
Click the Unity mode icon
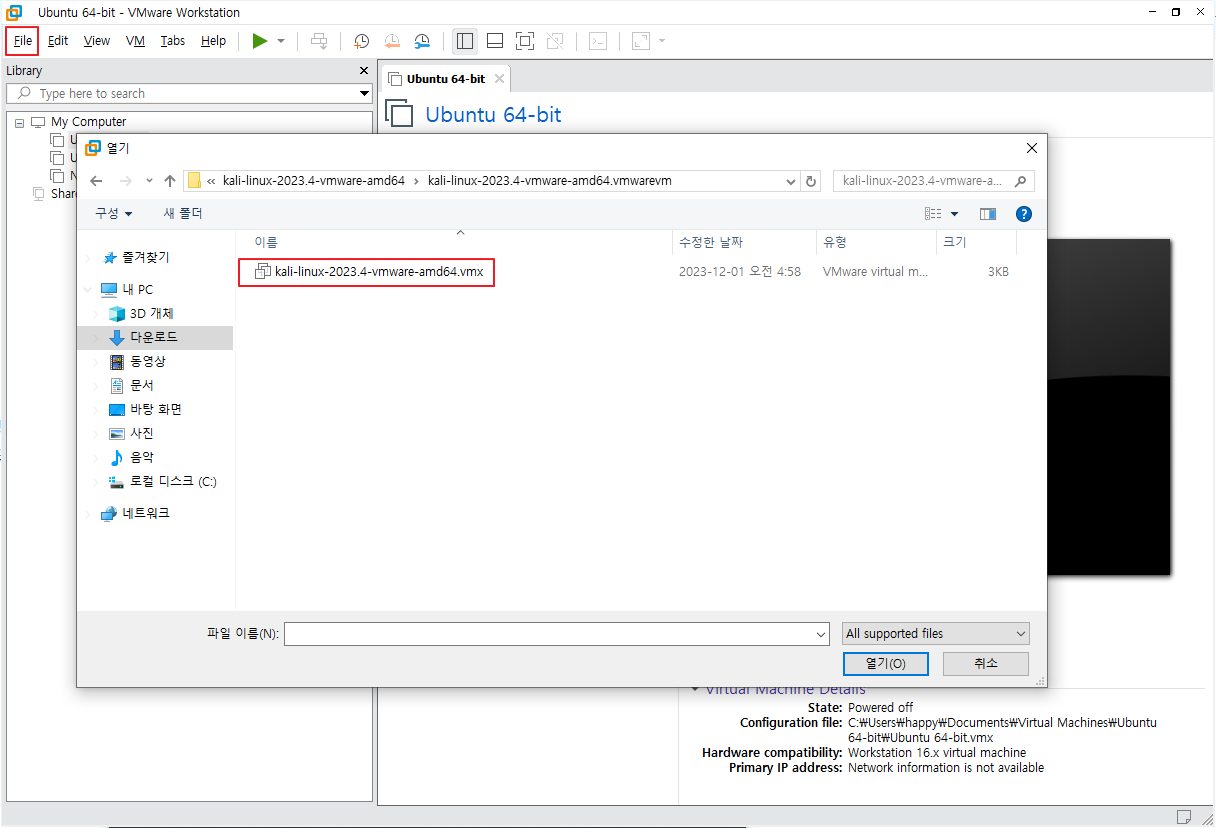click(x=555, y=41)
